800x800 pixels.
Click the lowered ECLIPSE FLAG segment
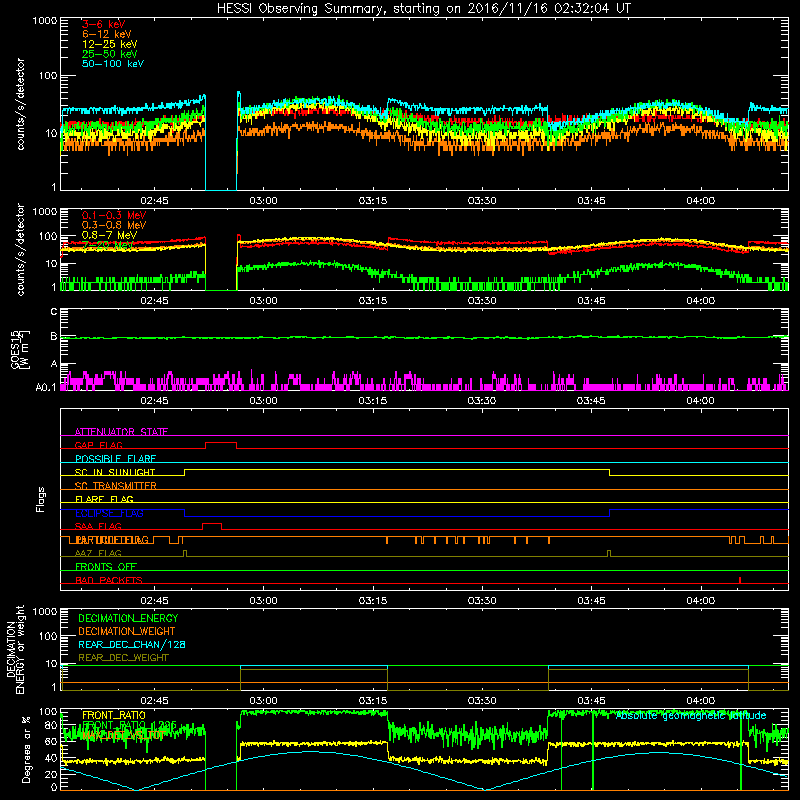tap(397, 516)
